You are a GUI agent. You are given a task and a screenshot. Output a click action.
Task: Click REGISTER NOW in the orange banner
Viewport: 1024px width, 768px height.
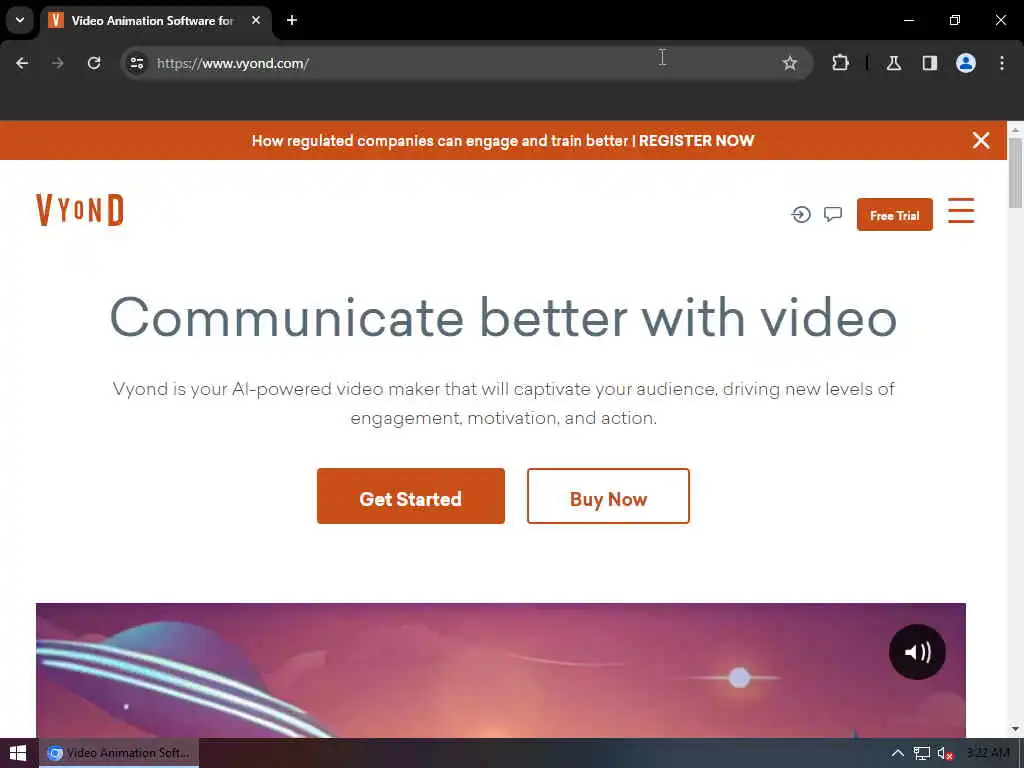pos(696,141)
